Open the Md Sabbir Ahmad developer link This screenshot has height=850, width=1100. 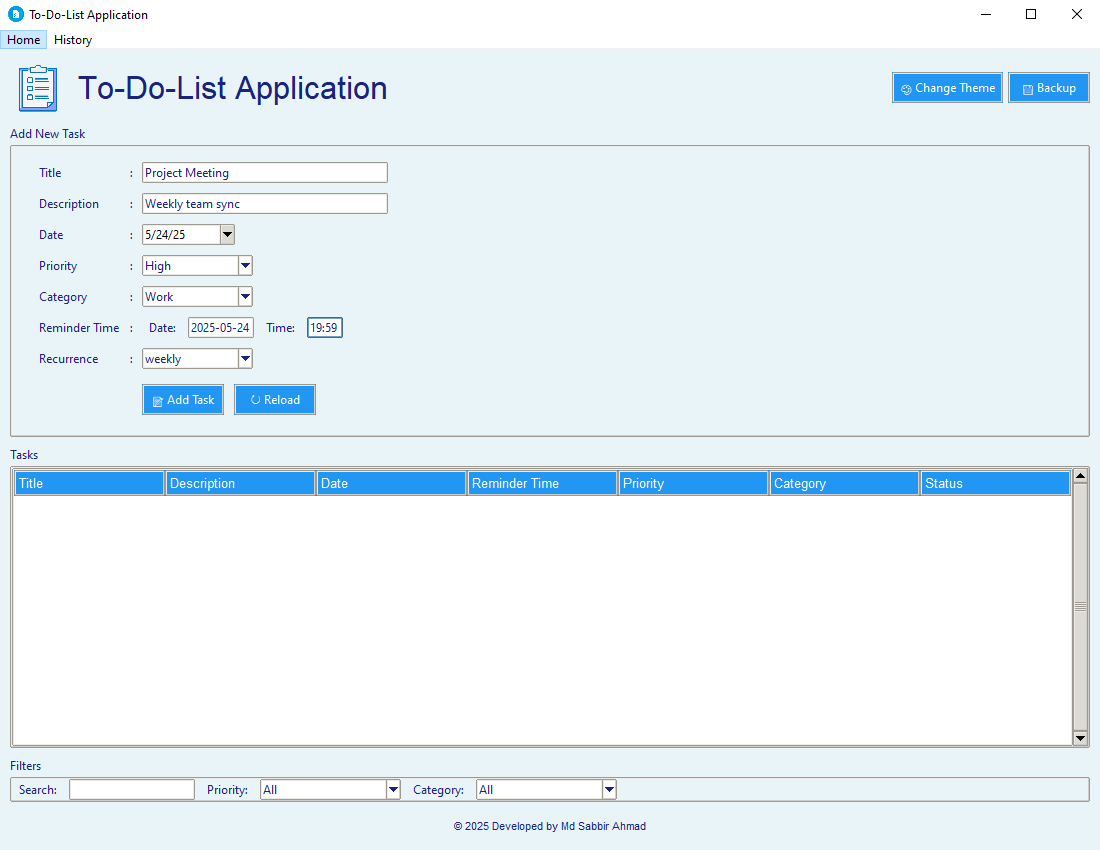pyautogui.click(x=605, y=826)
